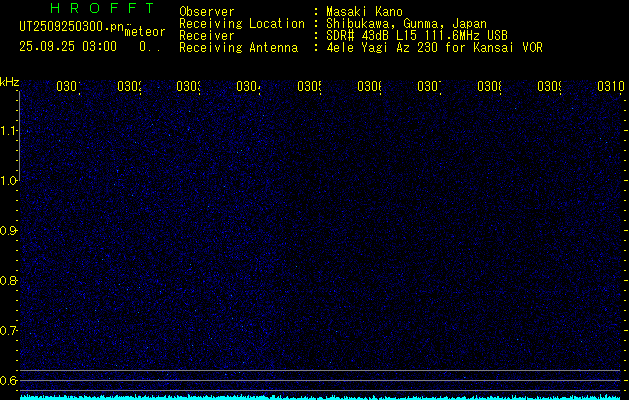Select the Receiver field label

pyautogui.click(x=206, y=35)
